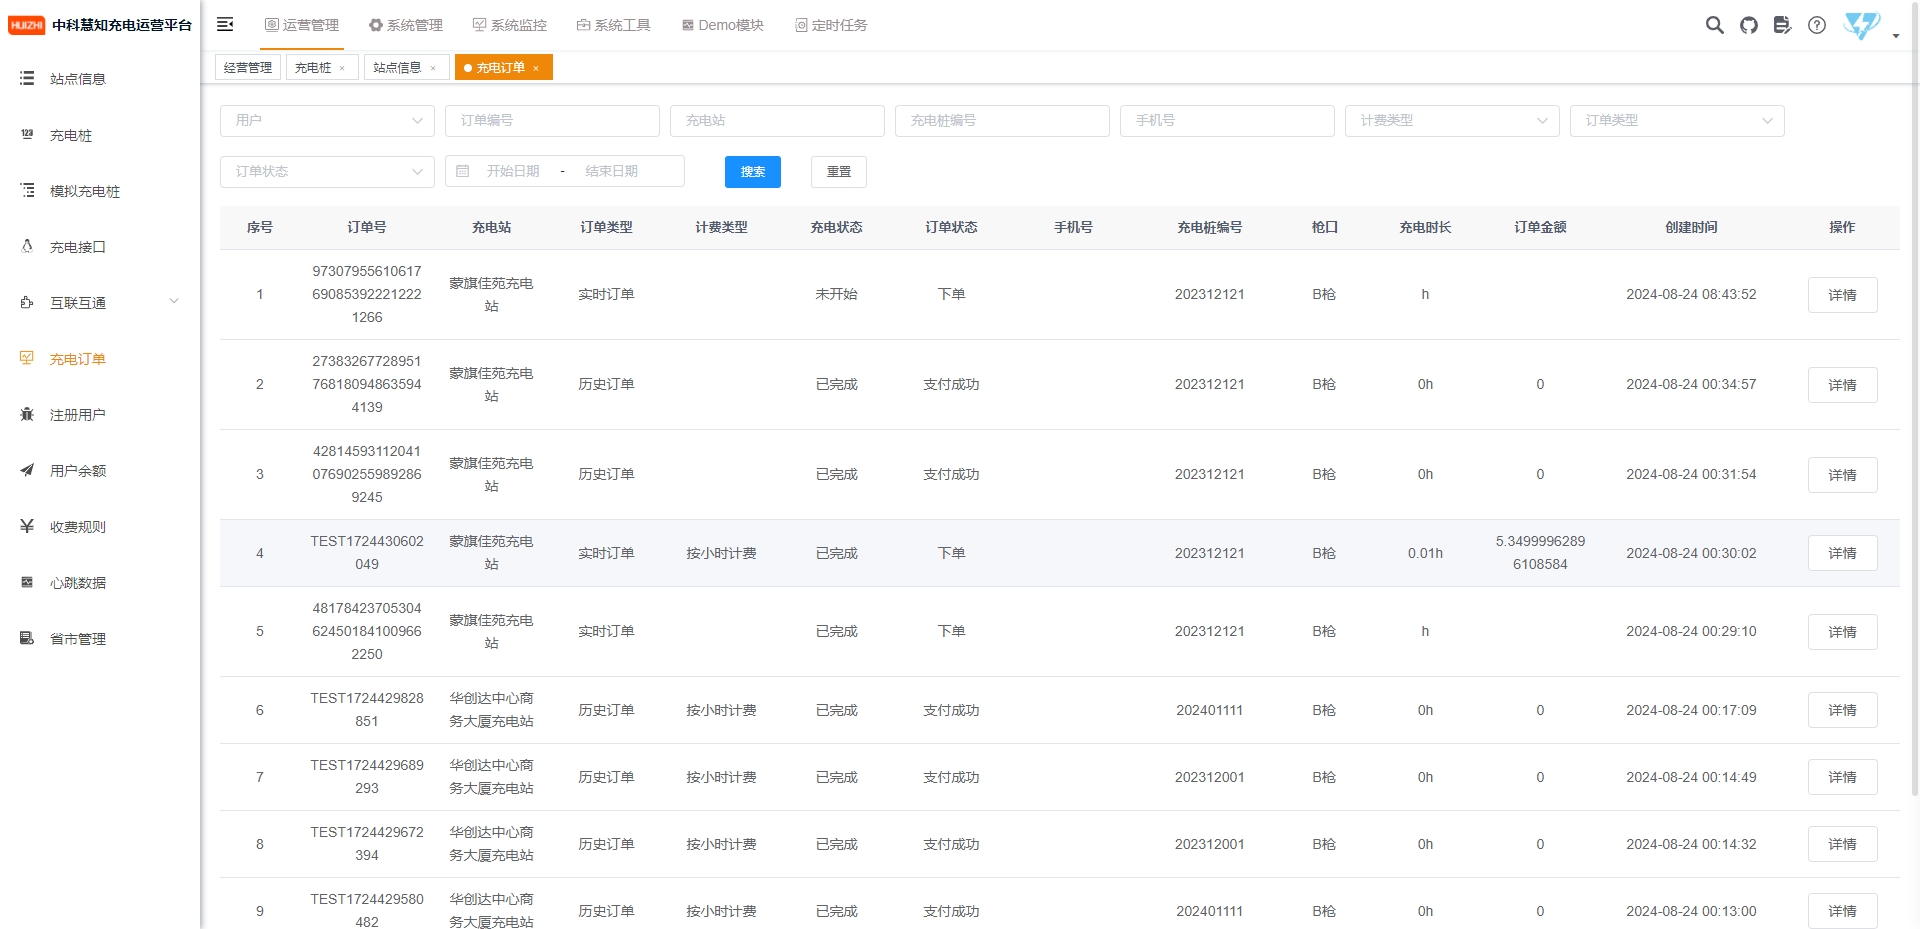Open the Demo模块 top menu
1920x929 pixels.
(x=722, y=25)
